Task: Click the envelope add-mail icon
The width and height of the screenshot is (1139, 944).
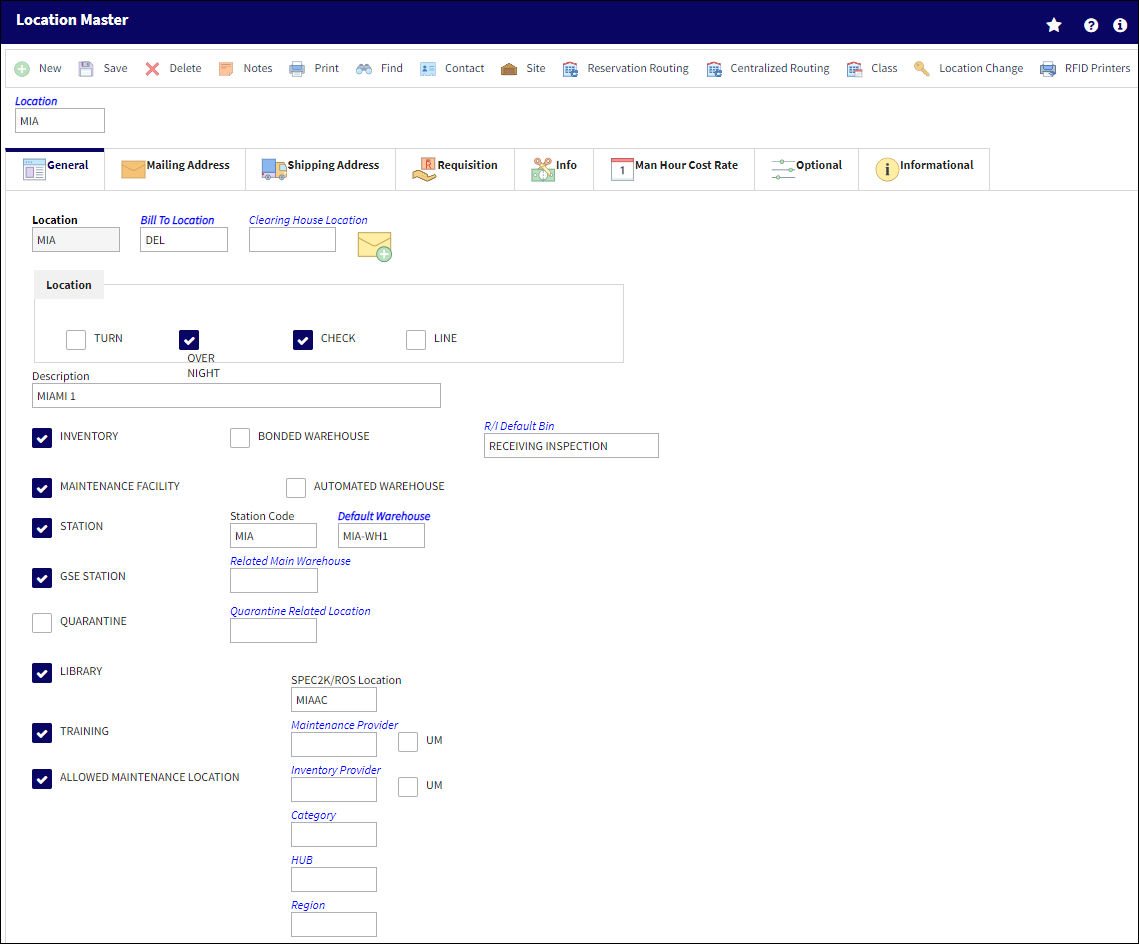Action: 375,246
